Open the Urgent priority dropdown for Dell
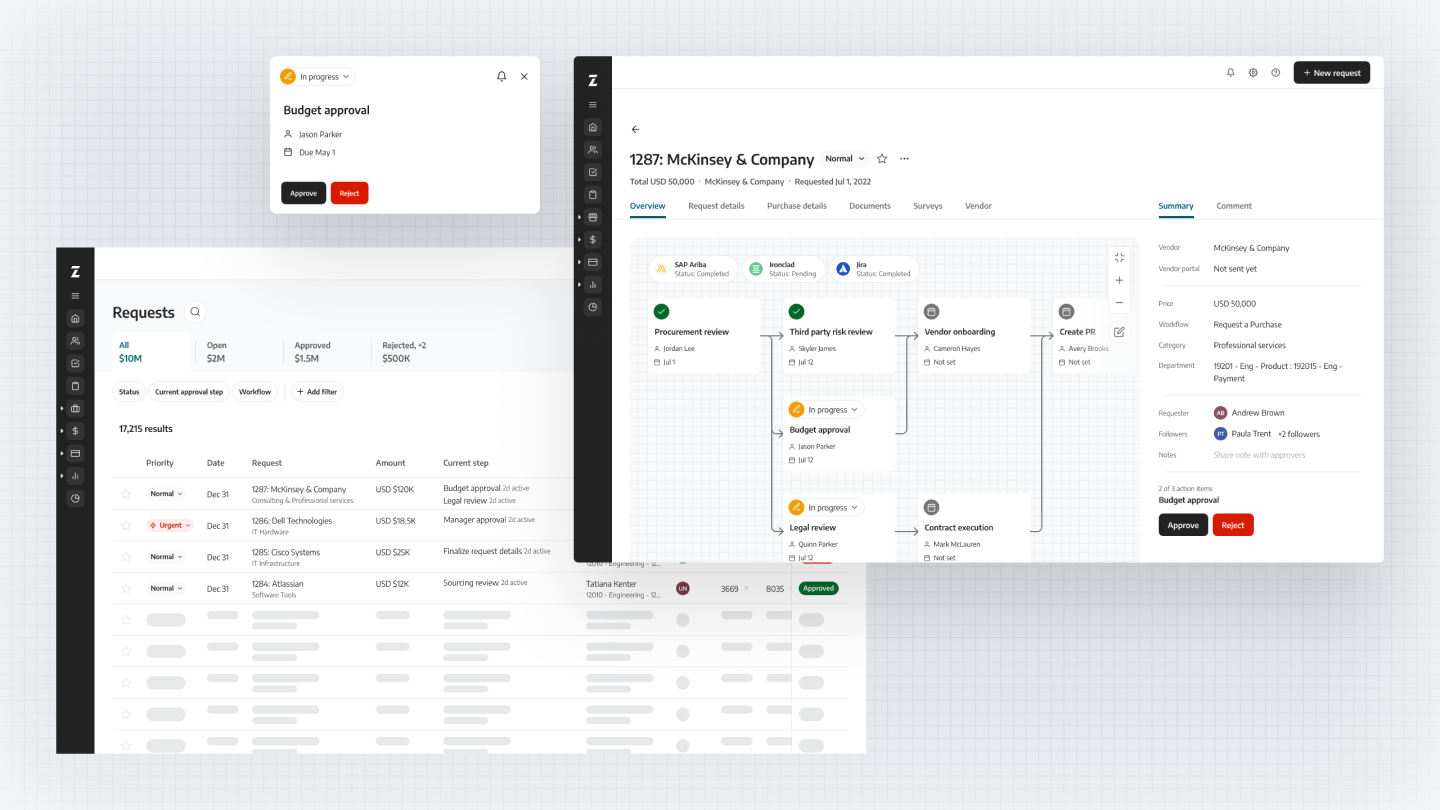 tap(166, 526)
